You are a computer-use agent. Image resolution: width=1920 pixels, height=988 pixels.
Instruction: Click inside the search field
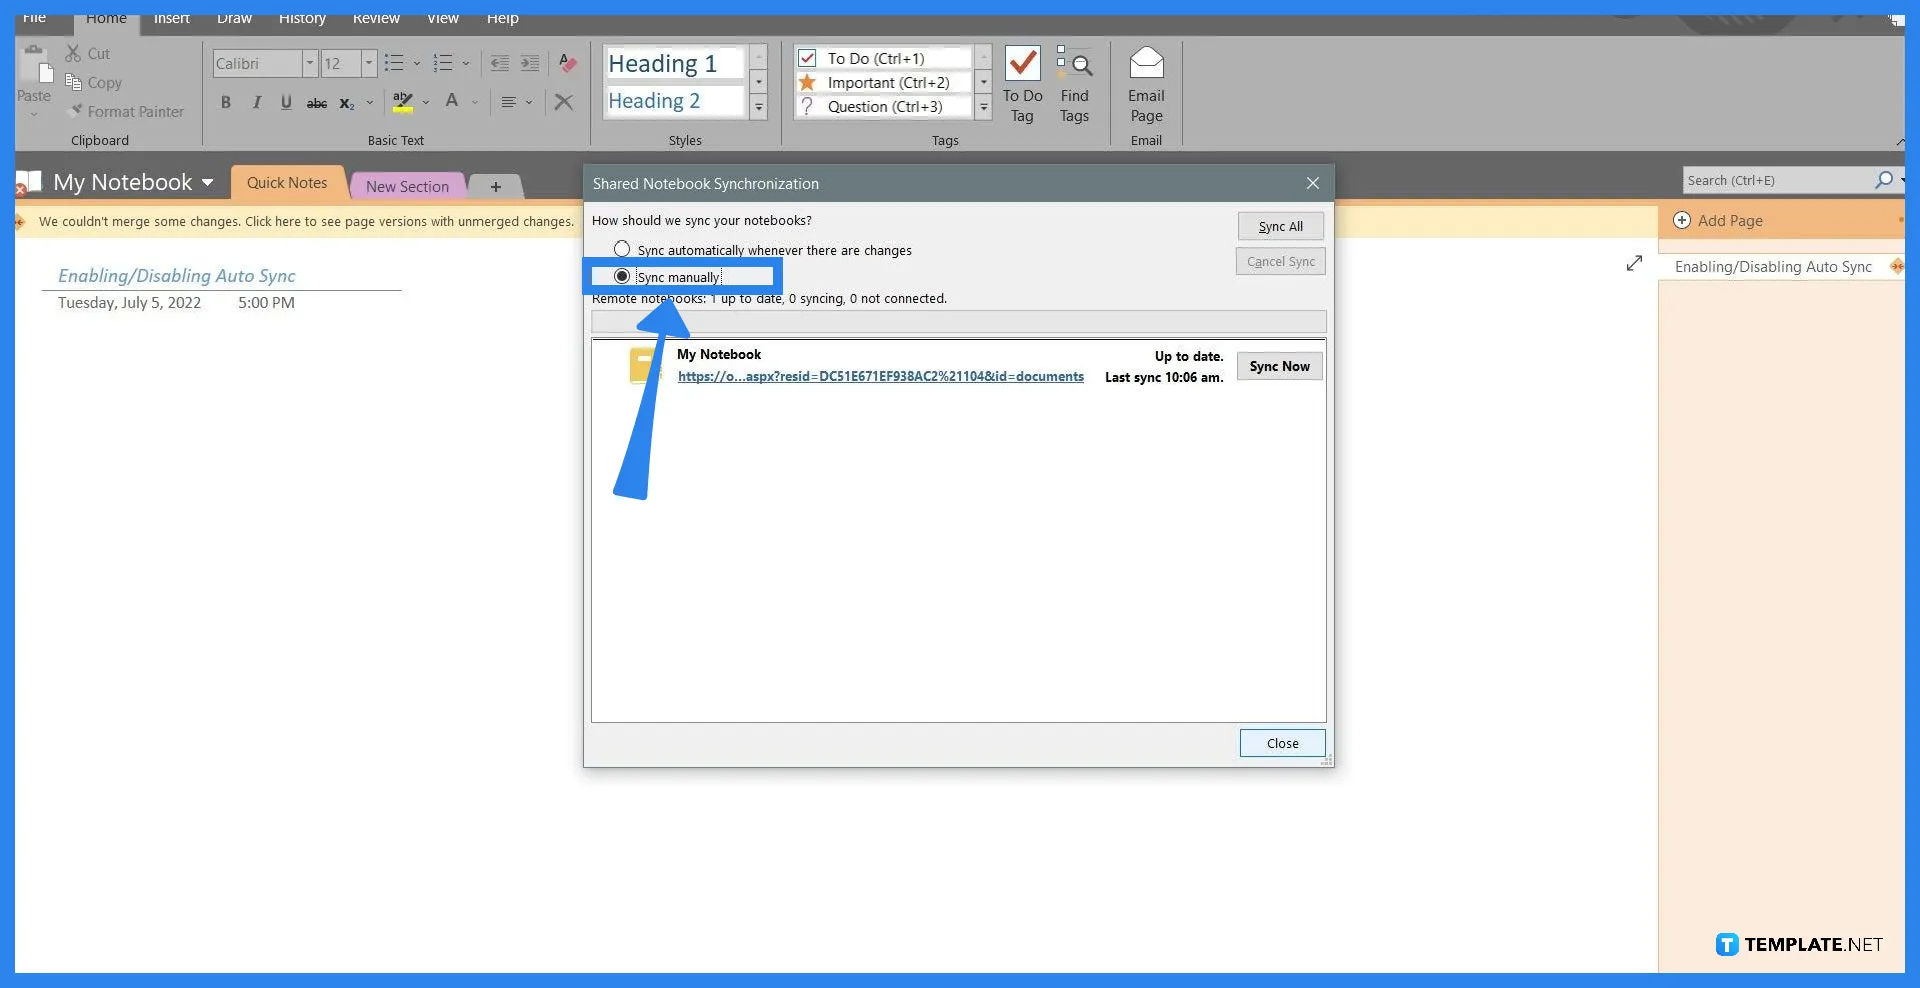[x=1770, y=180]
